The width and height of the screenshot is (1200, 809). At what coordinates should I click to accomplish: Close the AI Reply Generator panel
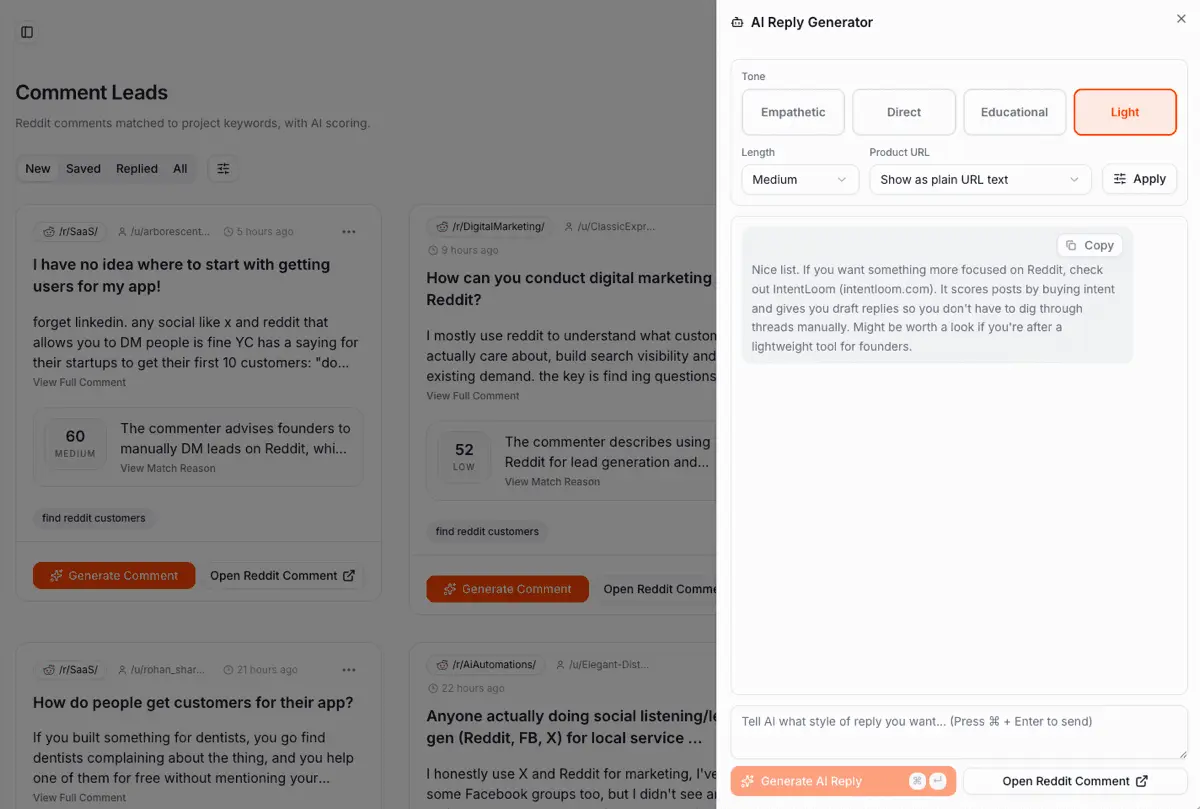point(1181,19)
